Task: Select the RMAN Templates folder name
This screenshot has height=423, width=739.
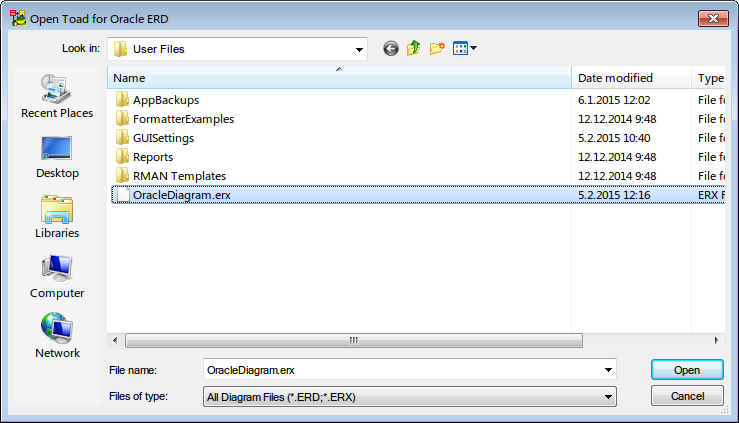Action: (180, 176)
